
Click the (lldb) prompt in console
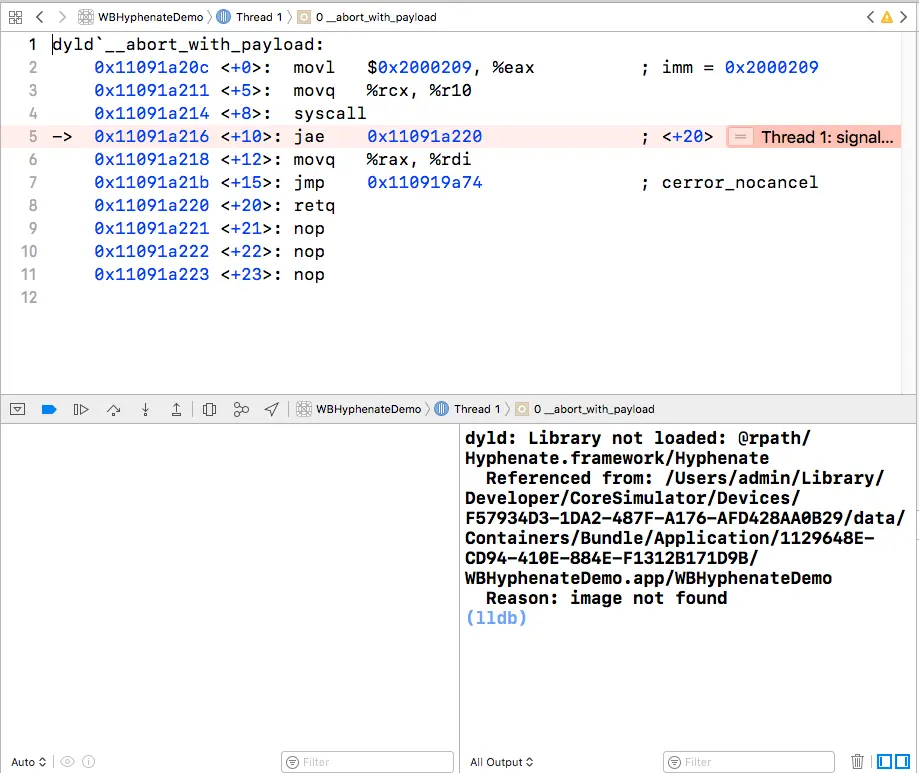coord(496,618)
